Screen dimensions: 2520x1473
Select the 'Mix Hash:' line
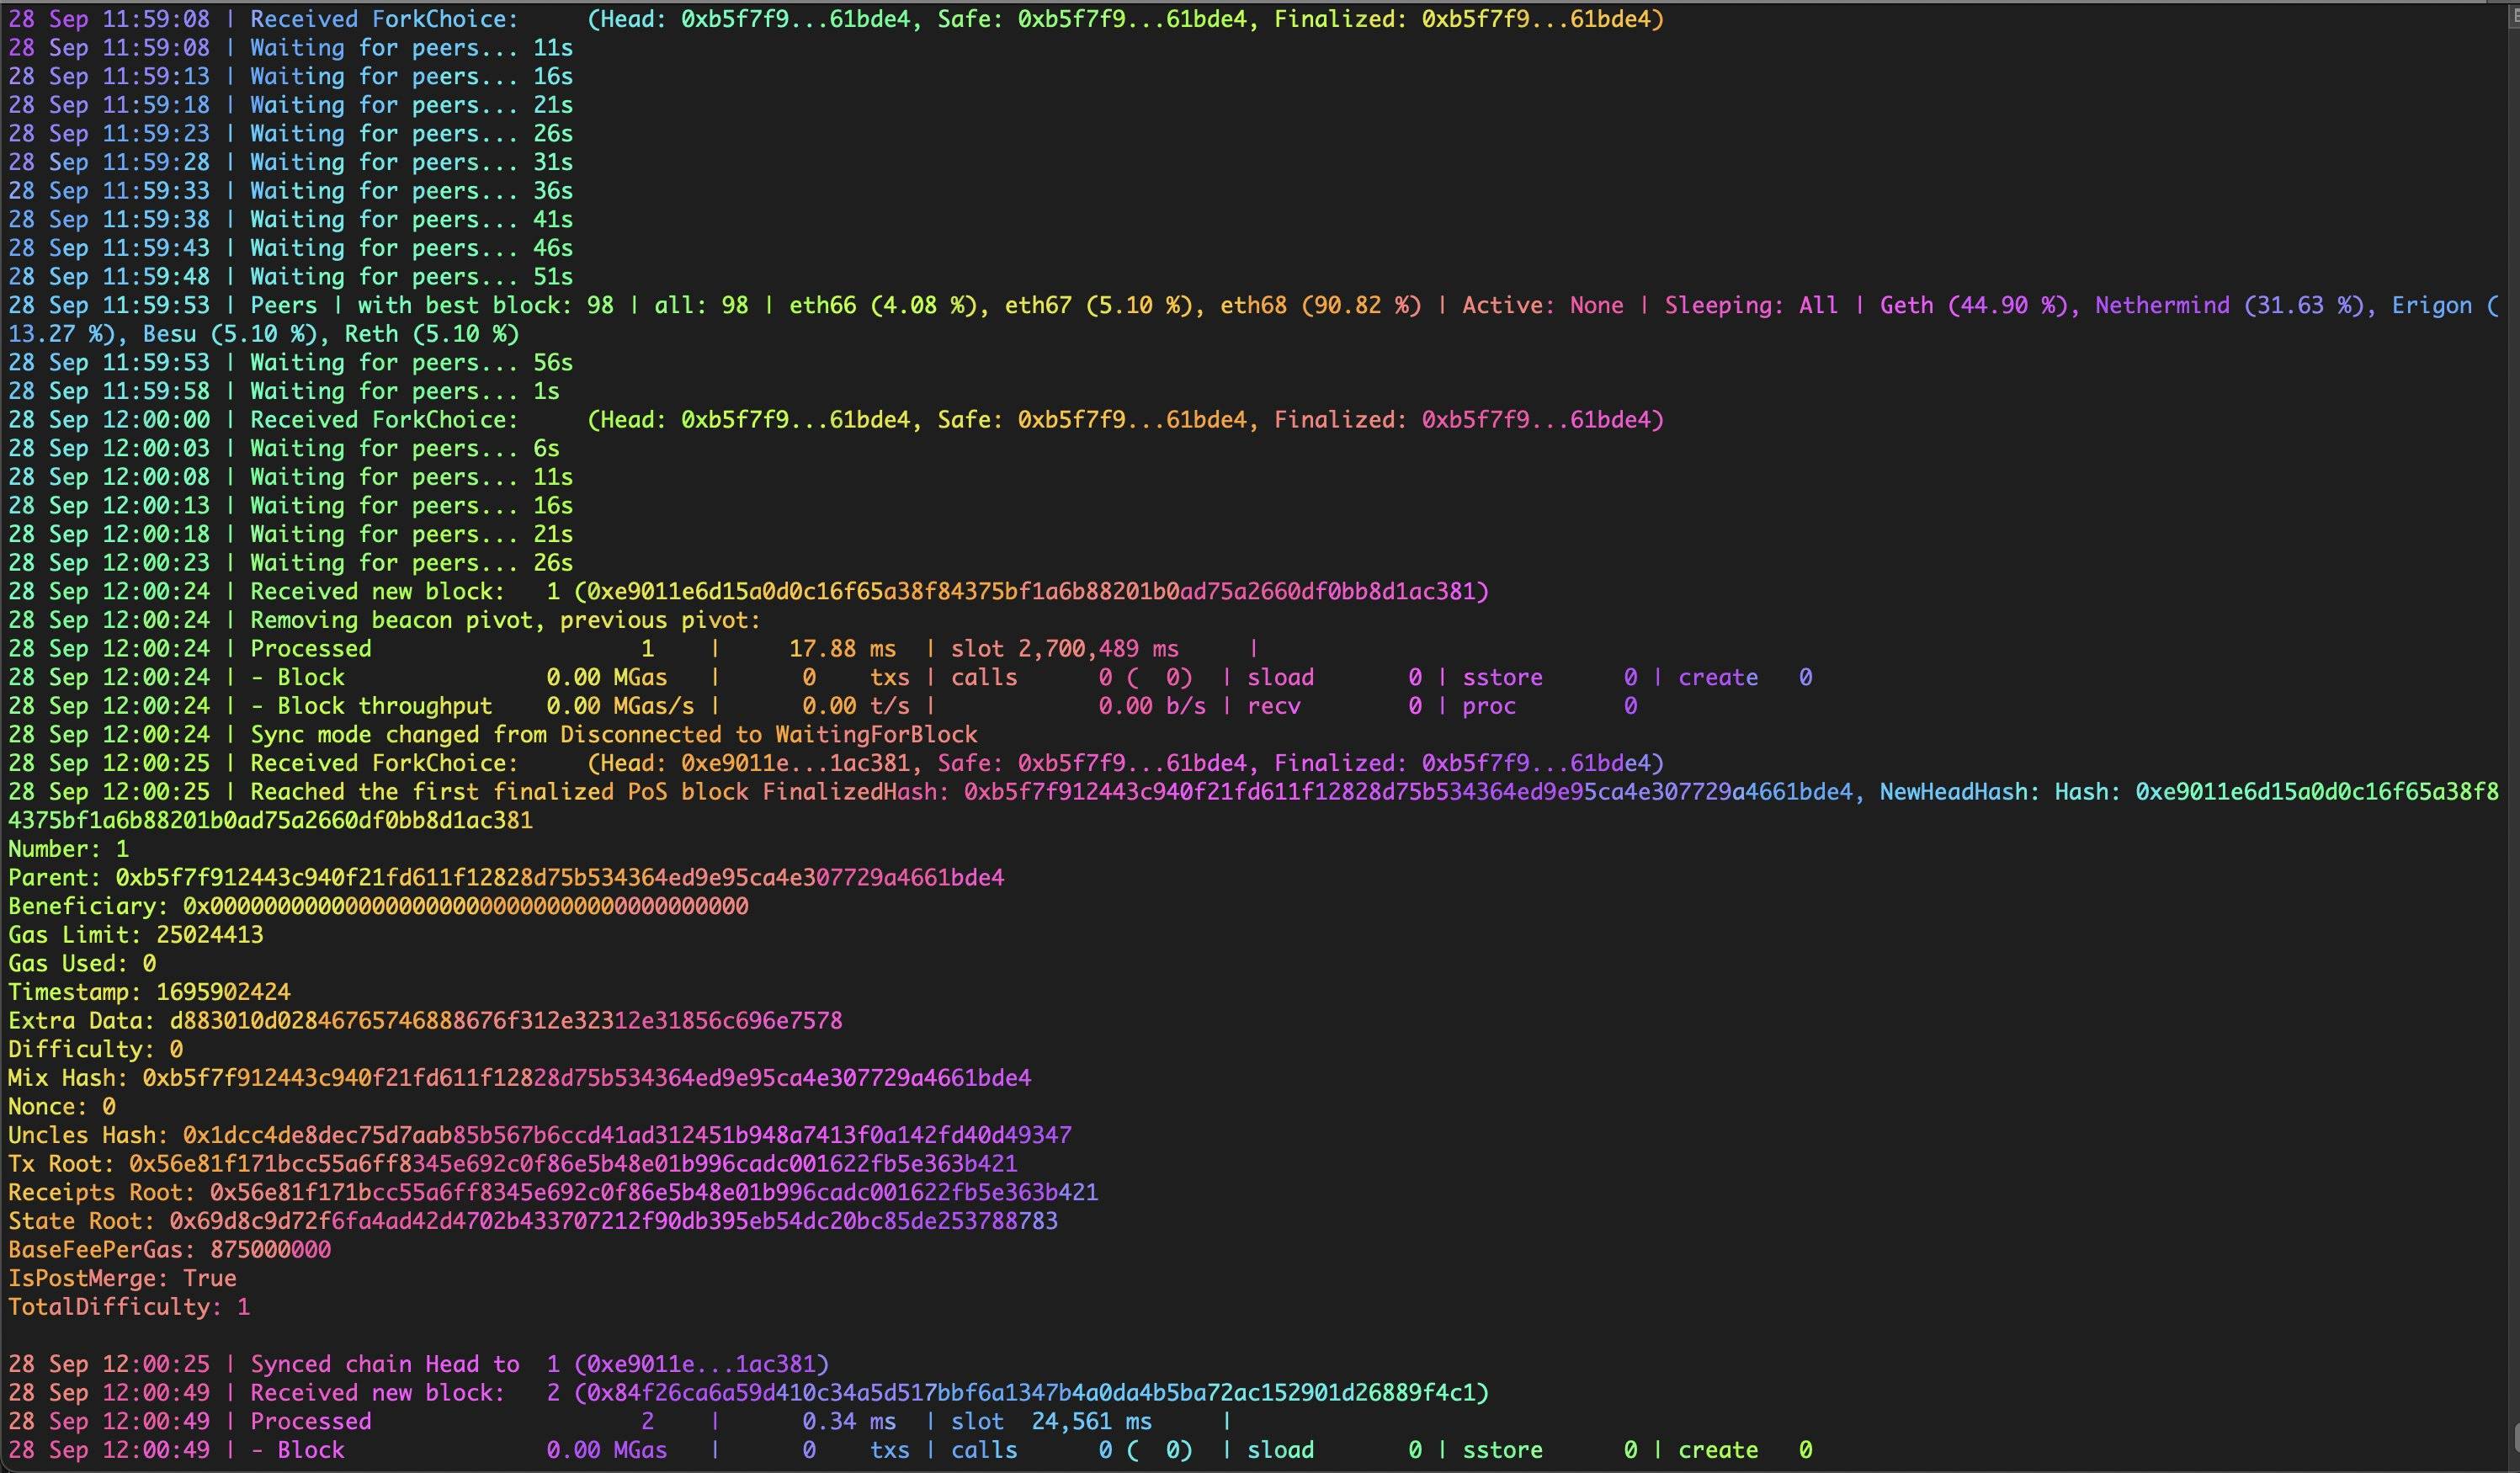point(519,1078)
